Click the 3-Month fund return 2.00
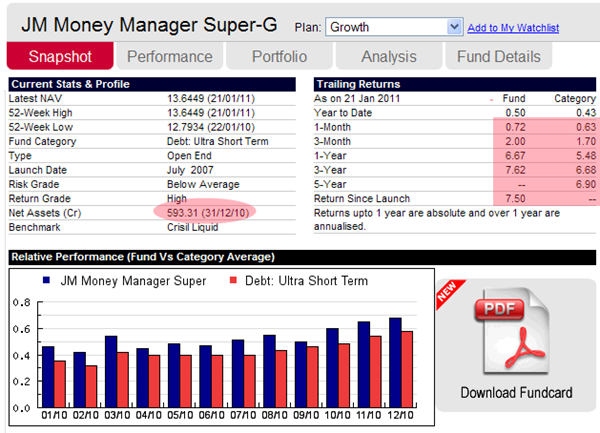The image size is (600, 433). (x=515, y=141)
